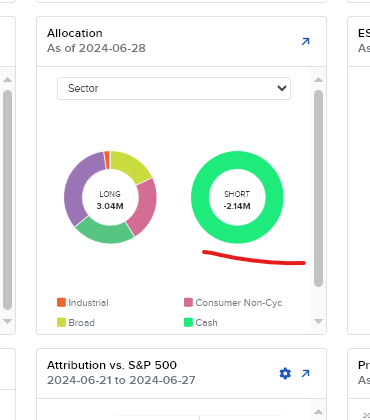
Task: Select the pink Consumer Non-Cyc donut segment
Action: click(x=144, y=208)
